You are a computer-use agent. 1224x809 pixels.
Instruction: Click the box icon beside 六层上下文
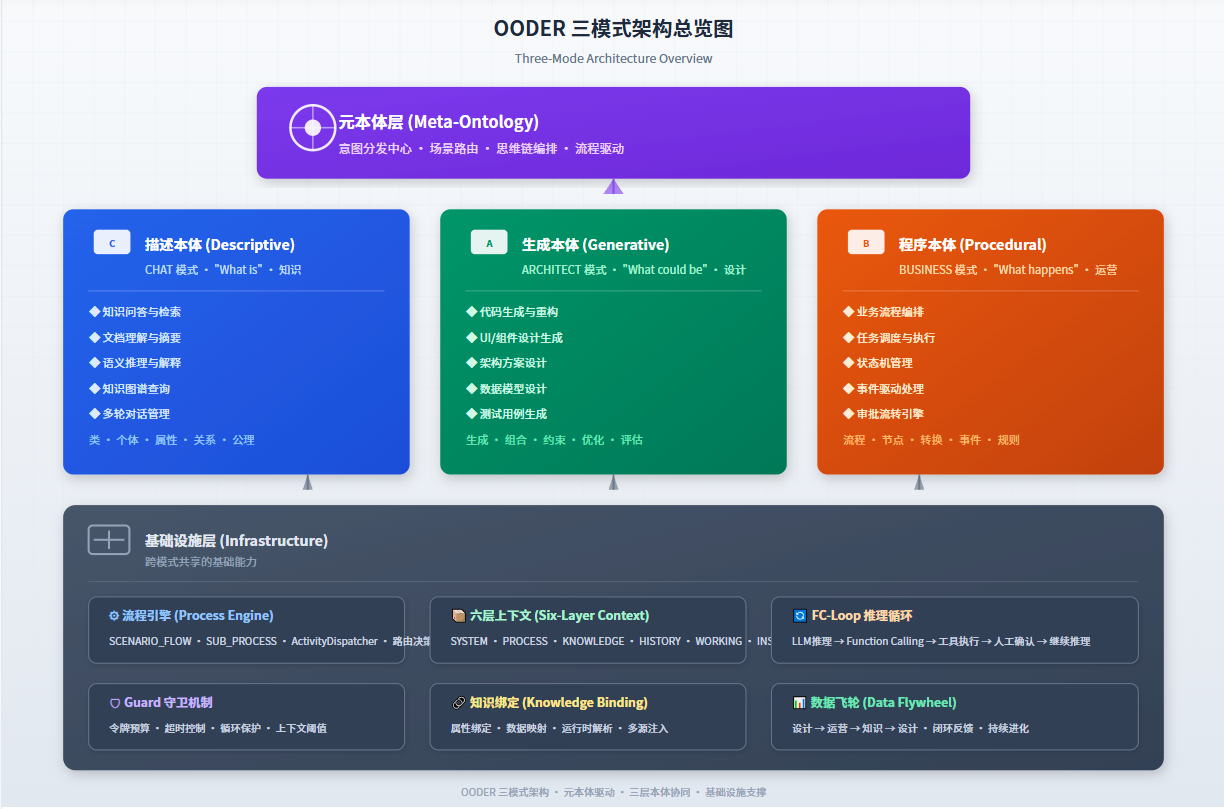point(458,616)
